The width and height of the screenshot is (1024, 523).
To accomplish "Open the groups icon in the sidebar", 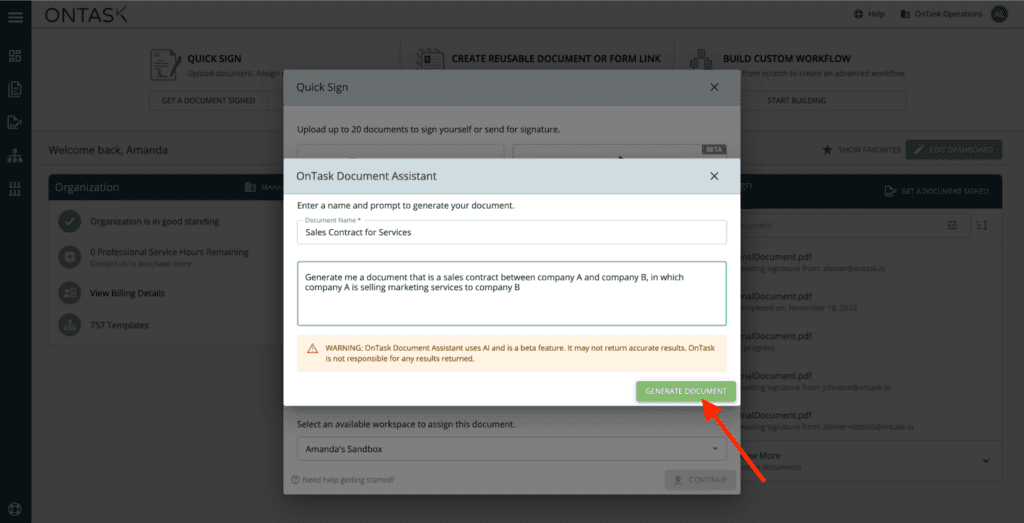I will pyautogui.click(x=15, y=189).
